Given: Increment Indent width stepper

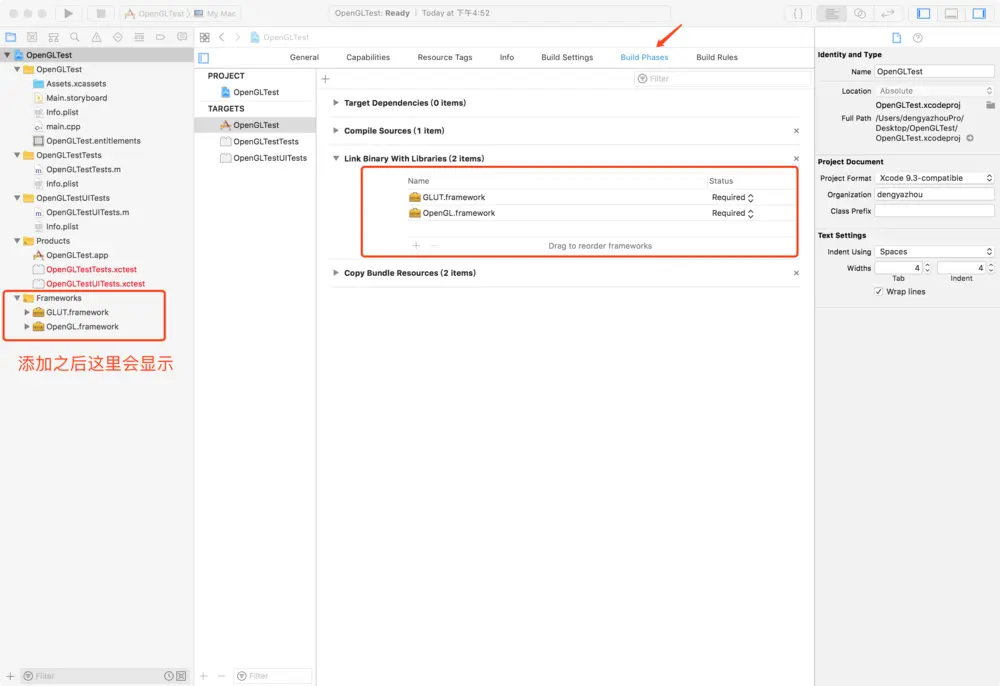Looking at the screenshot, I should 990,265.
